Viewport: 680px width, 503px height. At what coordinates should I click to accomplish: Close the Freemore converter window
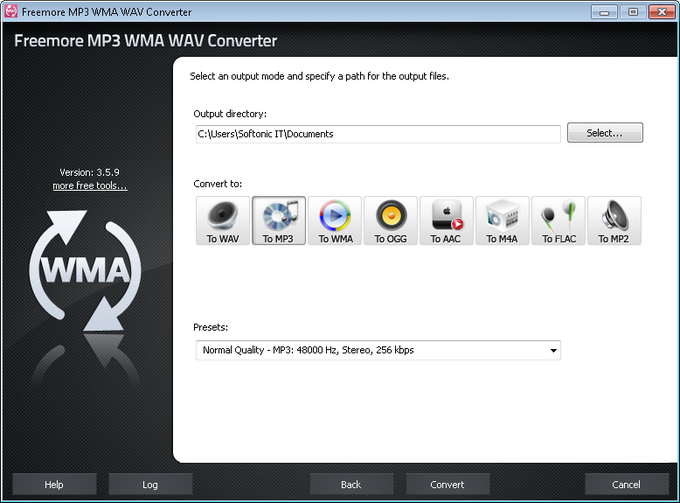pos(662,12)
